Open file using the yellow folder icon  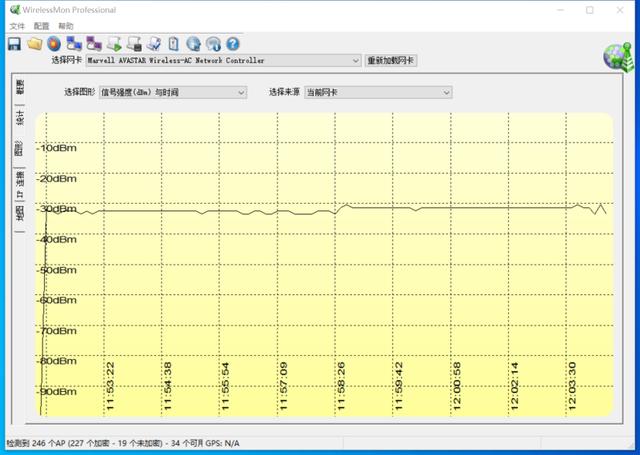click(x=34, y=44)
